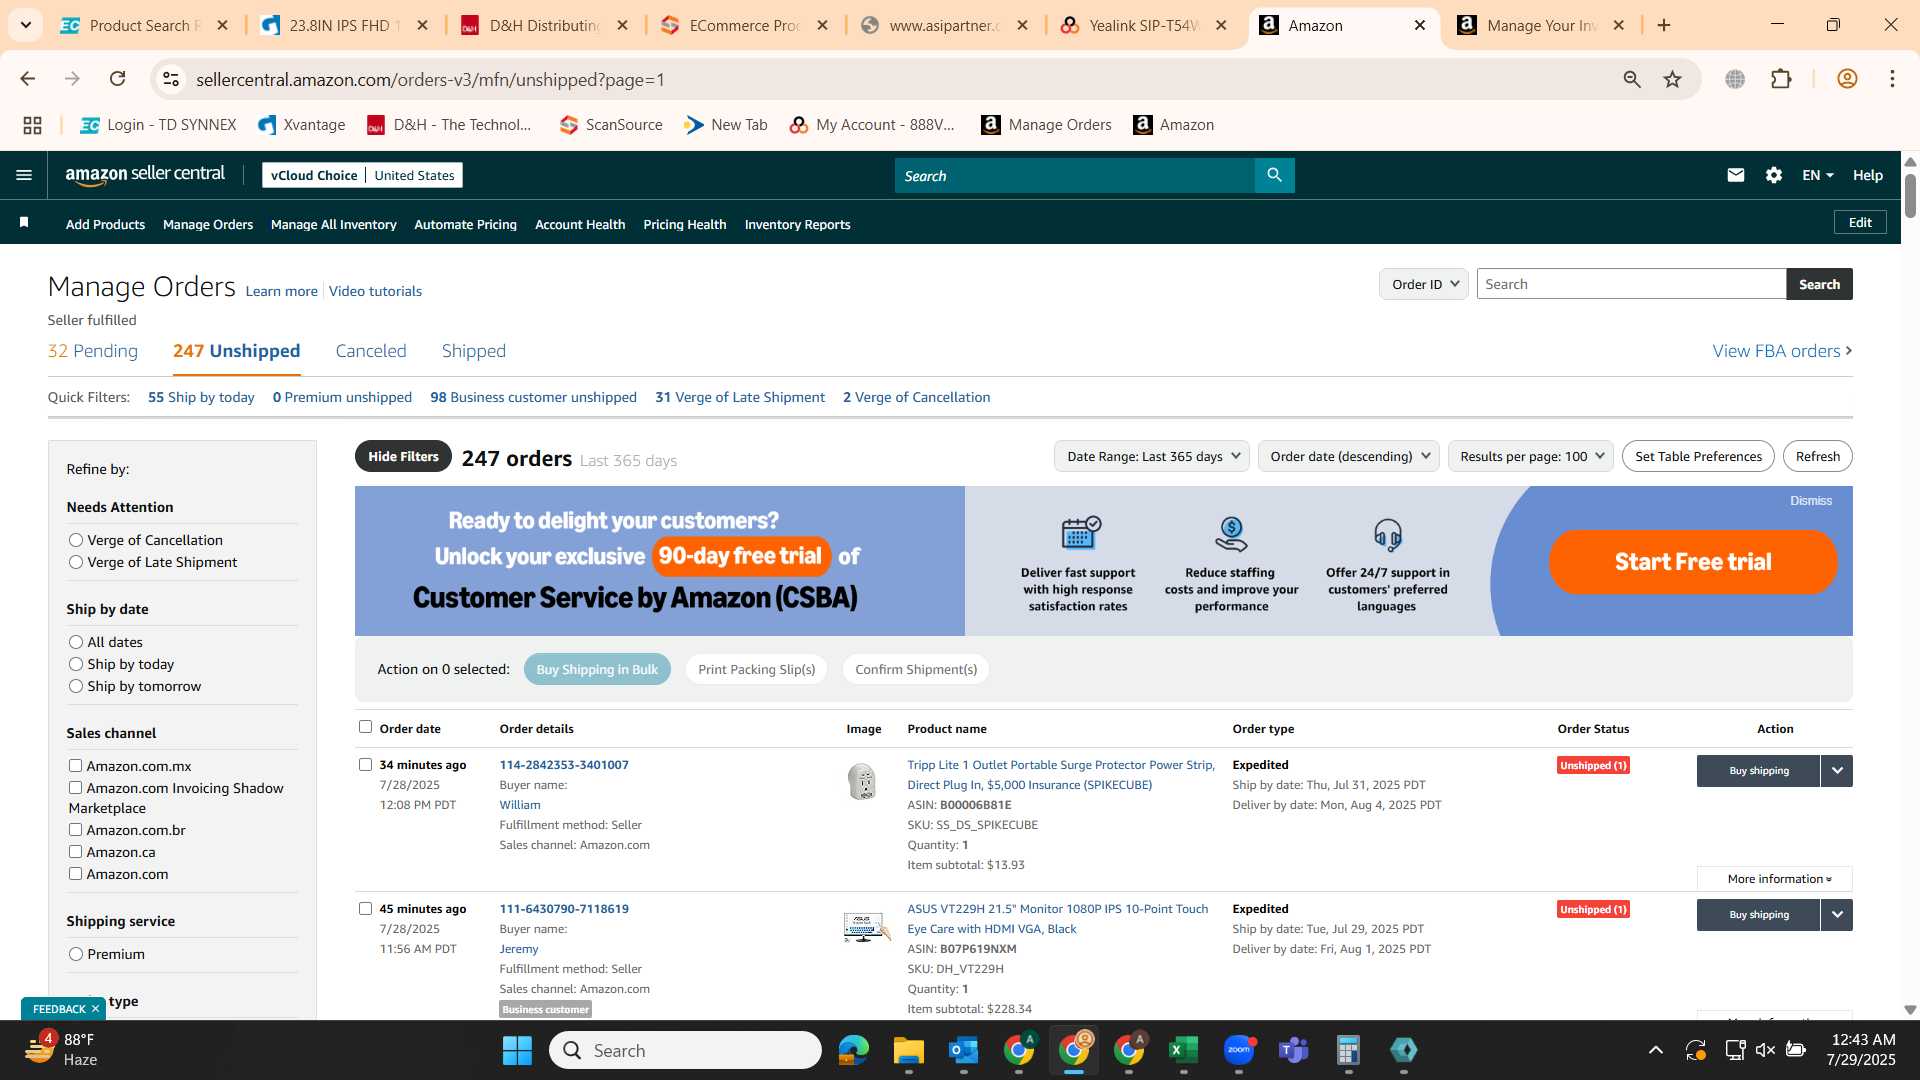Open the Order ID search type dropdown
This screenshot has height=1080, width=1920.
pos(1424,284)
